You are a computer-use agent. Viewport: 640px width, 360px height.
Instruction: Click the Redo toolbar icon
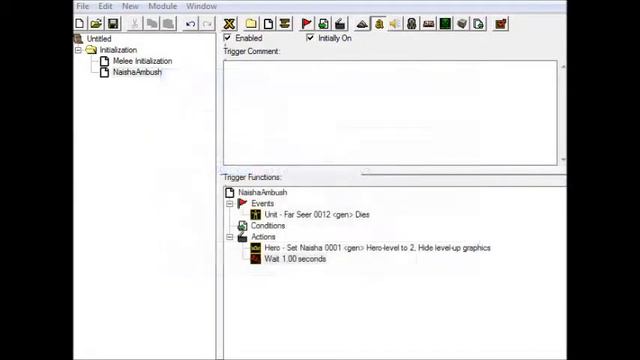[207, 24]
